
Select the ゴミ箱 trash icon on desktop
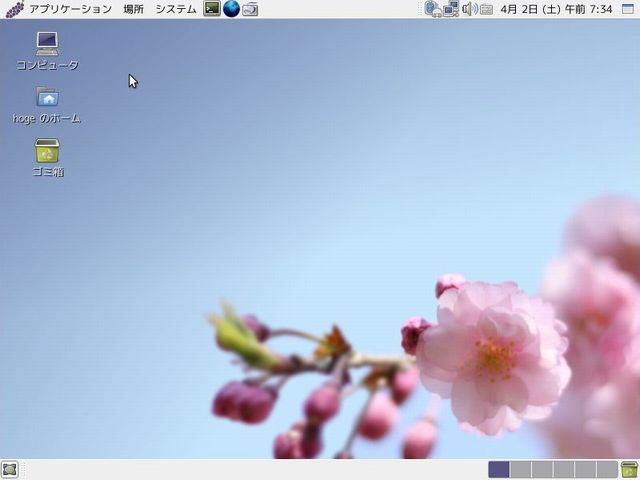click(x=47, y=151)
